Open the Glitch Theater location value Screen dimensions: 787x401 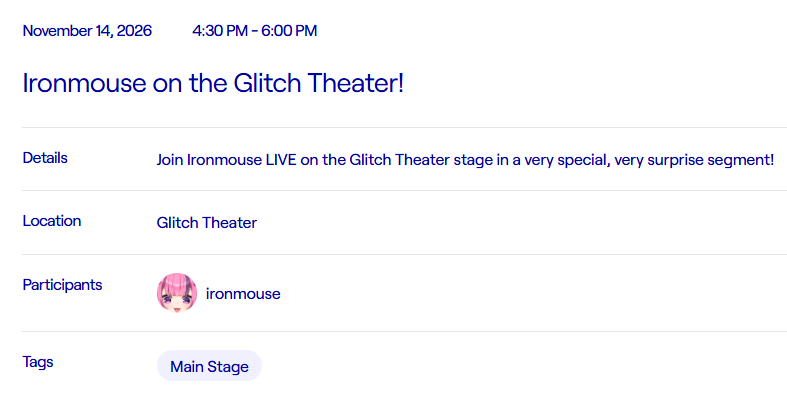tap(207, 222)
